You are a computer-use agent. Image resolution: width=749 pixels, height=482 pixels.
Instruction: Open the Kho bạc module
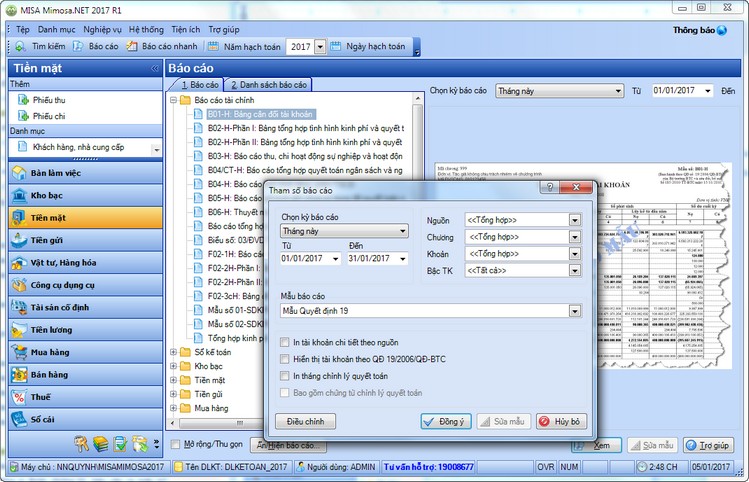[86, 195]
